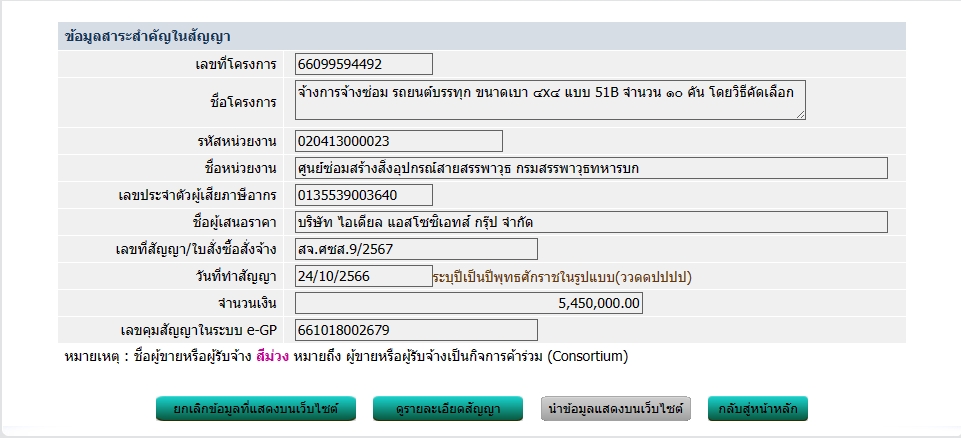Click the resize handle of ชื่อโครงการ textarea
Image resolution: width=961 pixels, height=438 pixels.
click(800, 115)
